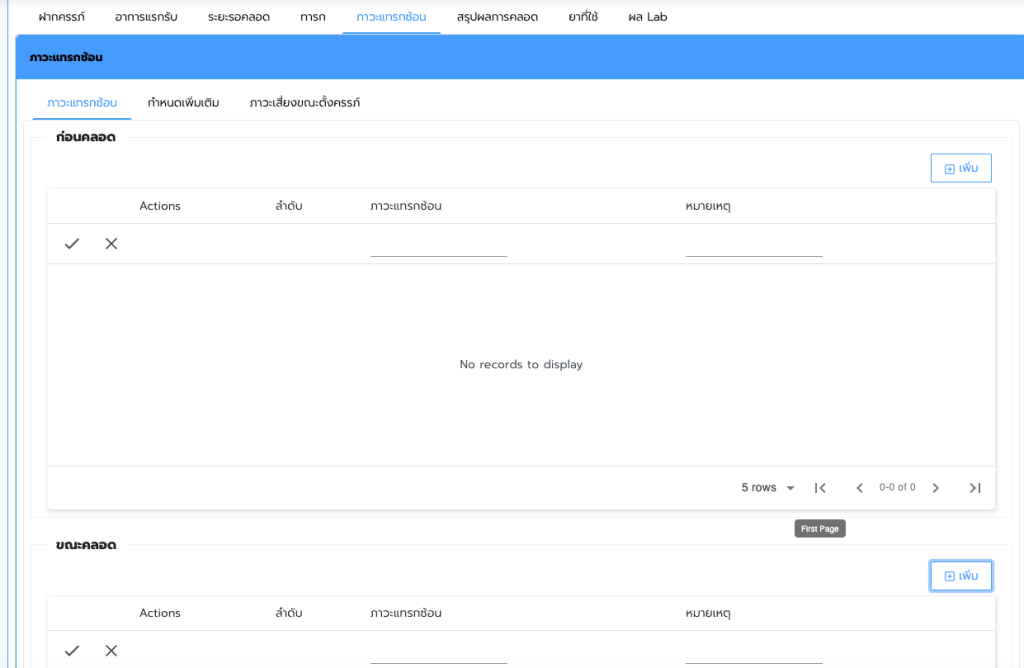Screen dimensions: 1024x668
Task: Click ภาวะแทรกซ้อน input field in ก่อนคลอด
Action: pos(438,246)
